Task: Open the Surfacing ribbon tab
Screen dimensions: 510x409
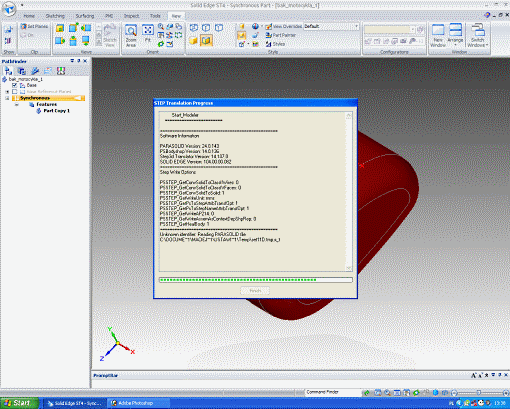Action: point(85,16)
